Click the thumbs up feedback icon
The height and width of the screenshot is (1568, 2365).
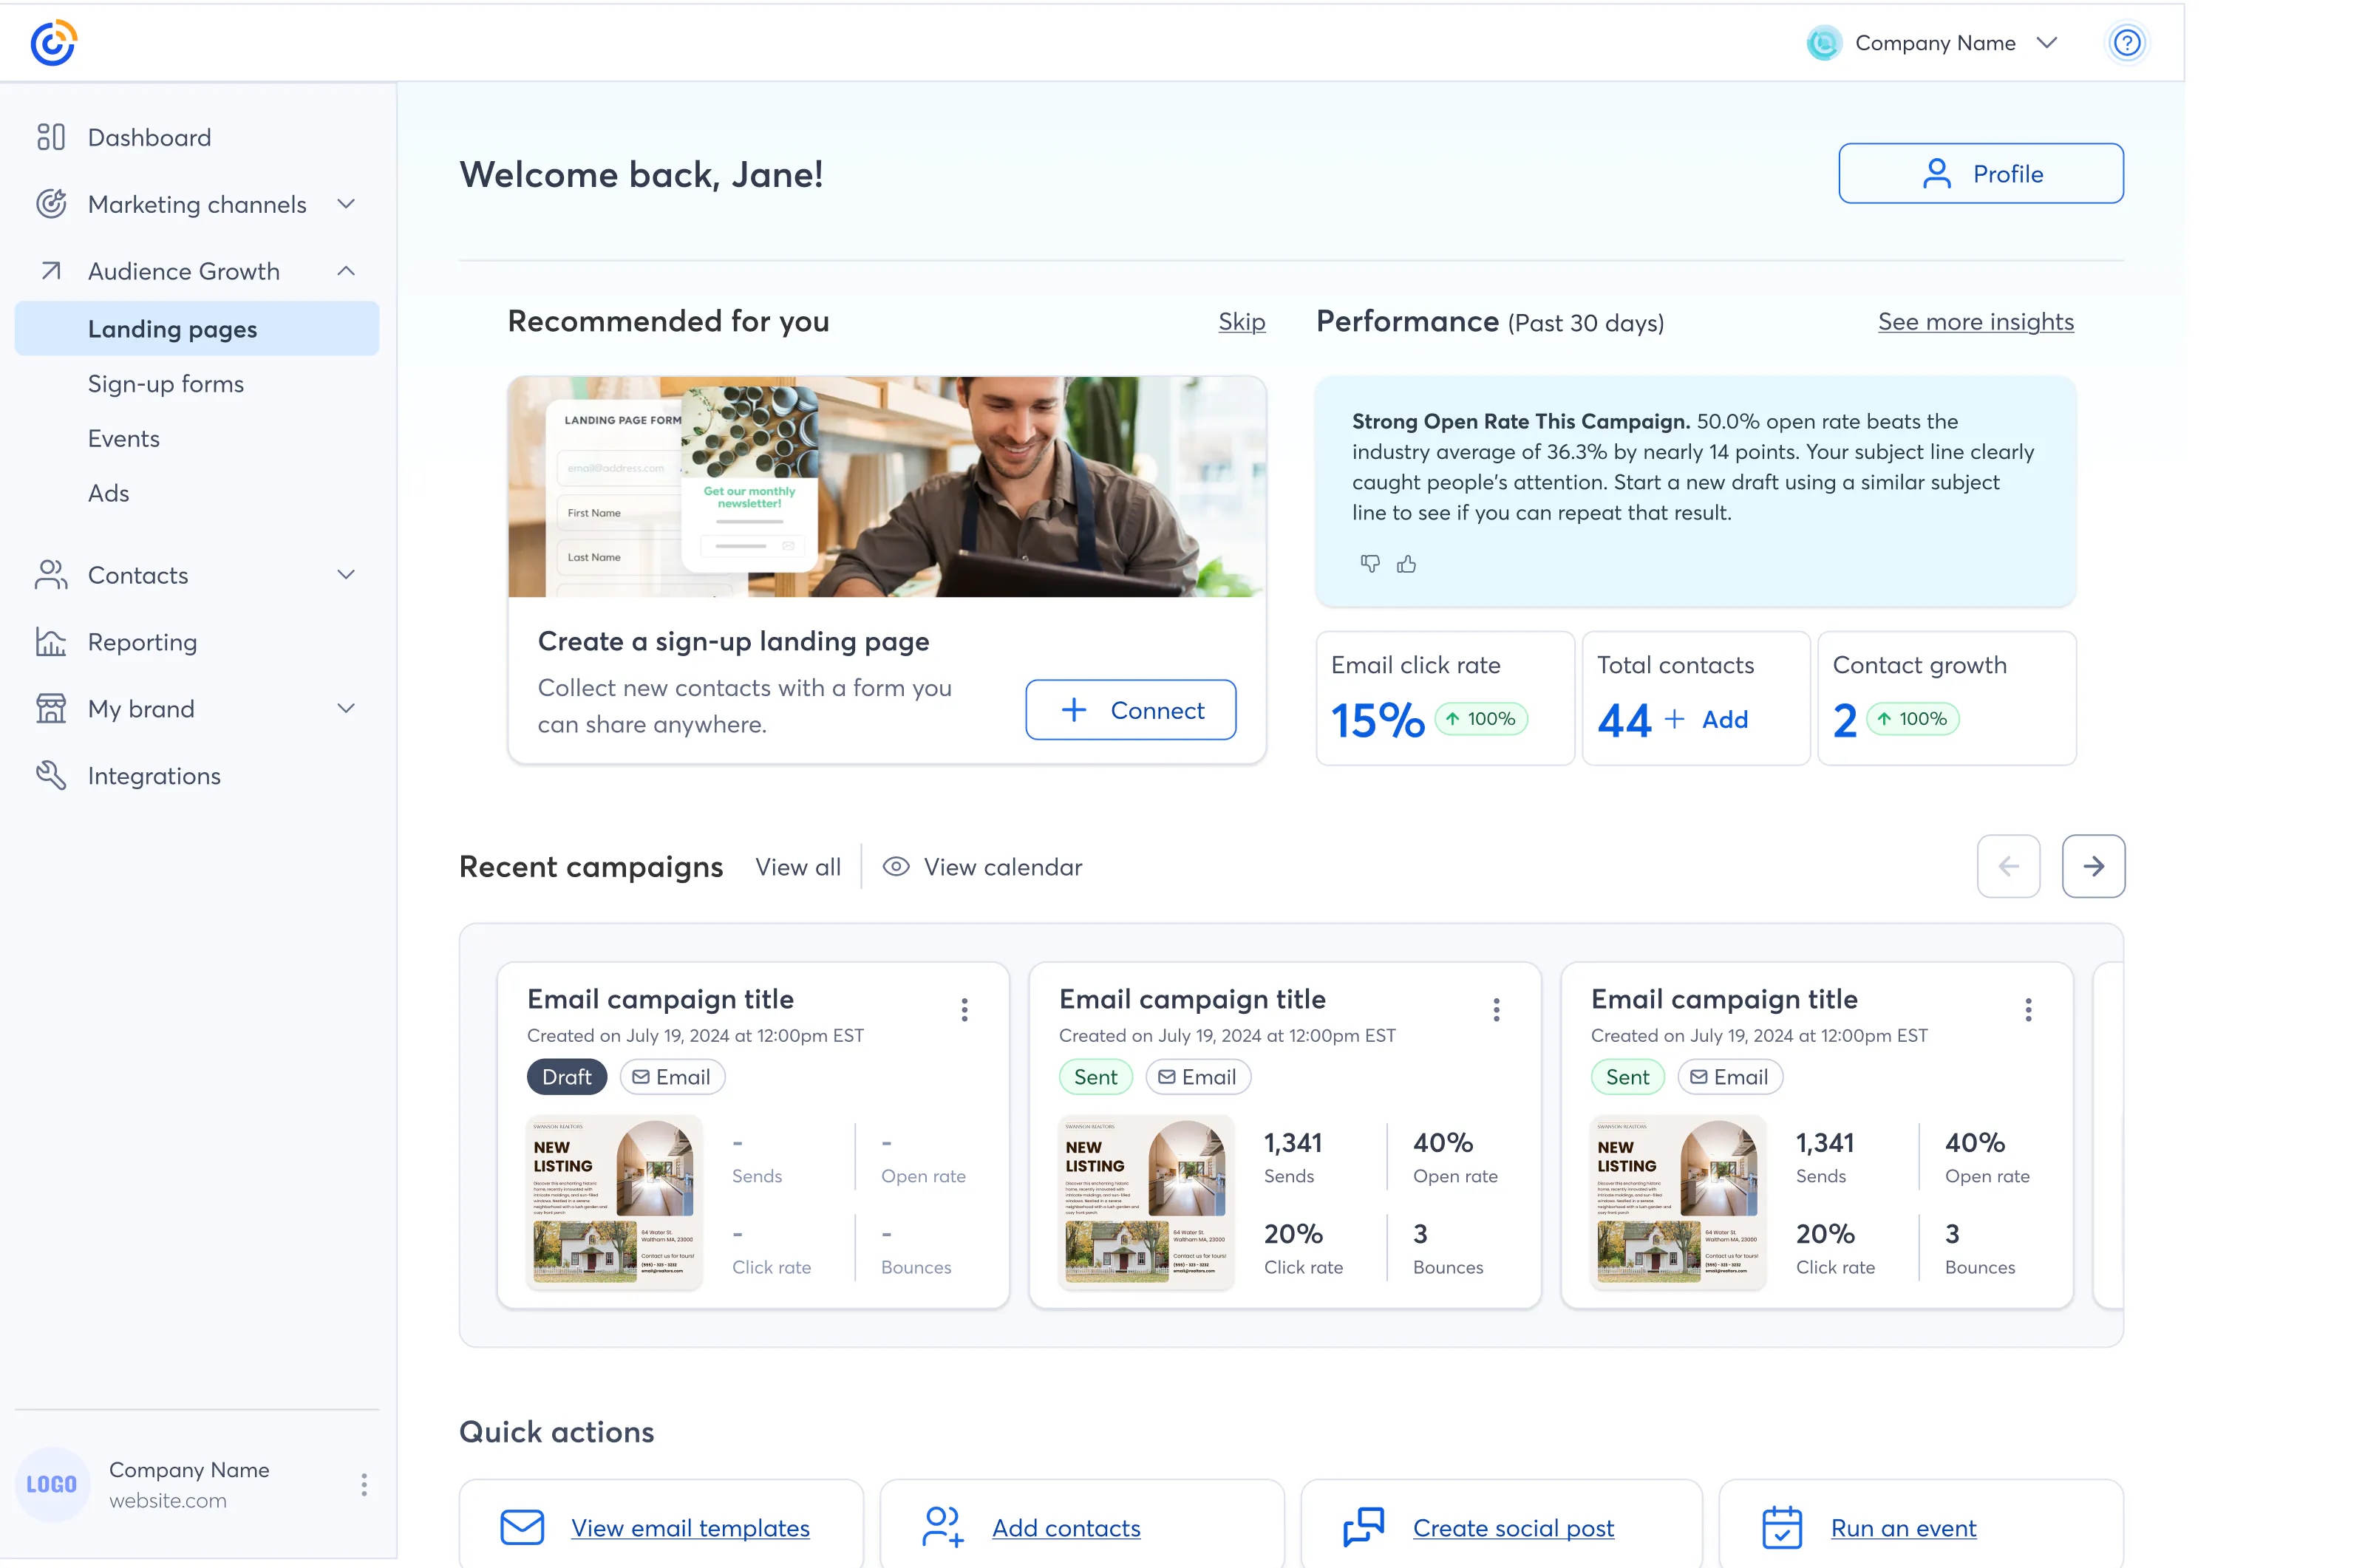1407,564
